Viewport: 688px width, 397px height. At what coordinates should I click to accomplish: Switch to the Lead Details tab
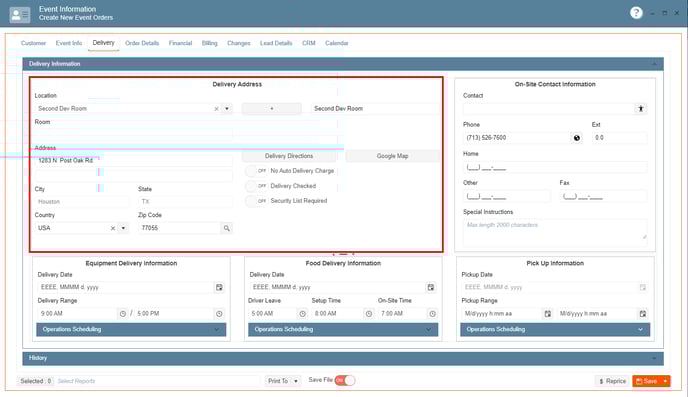coord(276,43)
